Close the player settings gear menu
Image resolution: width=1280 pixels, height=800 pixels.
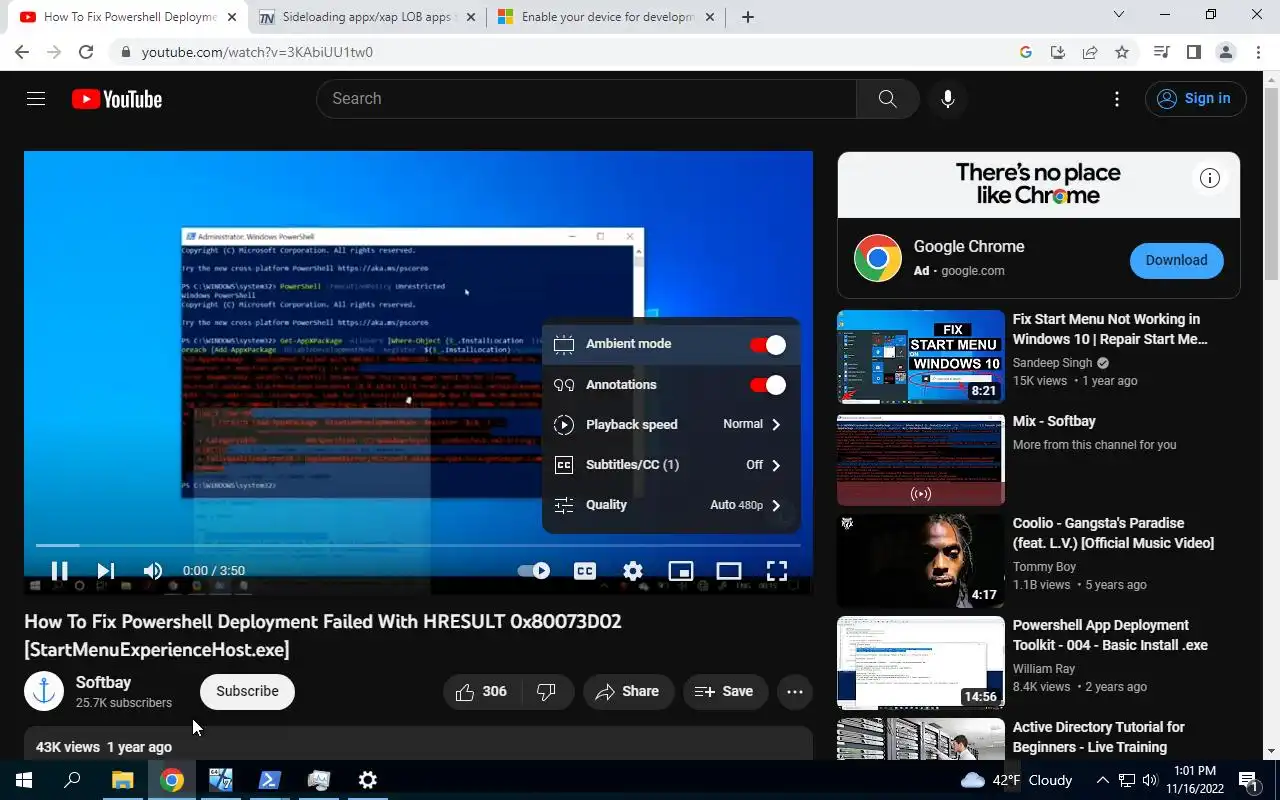[633, 571]
